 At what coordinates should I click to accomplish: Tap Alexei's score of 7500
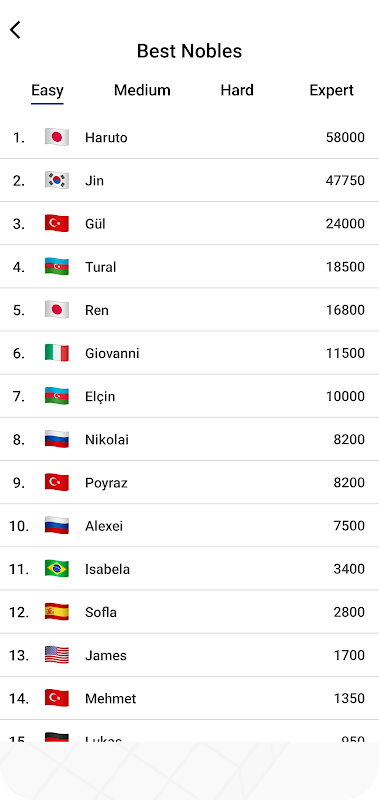tap(349, 526)
